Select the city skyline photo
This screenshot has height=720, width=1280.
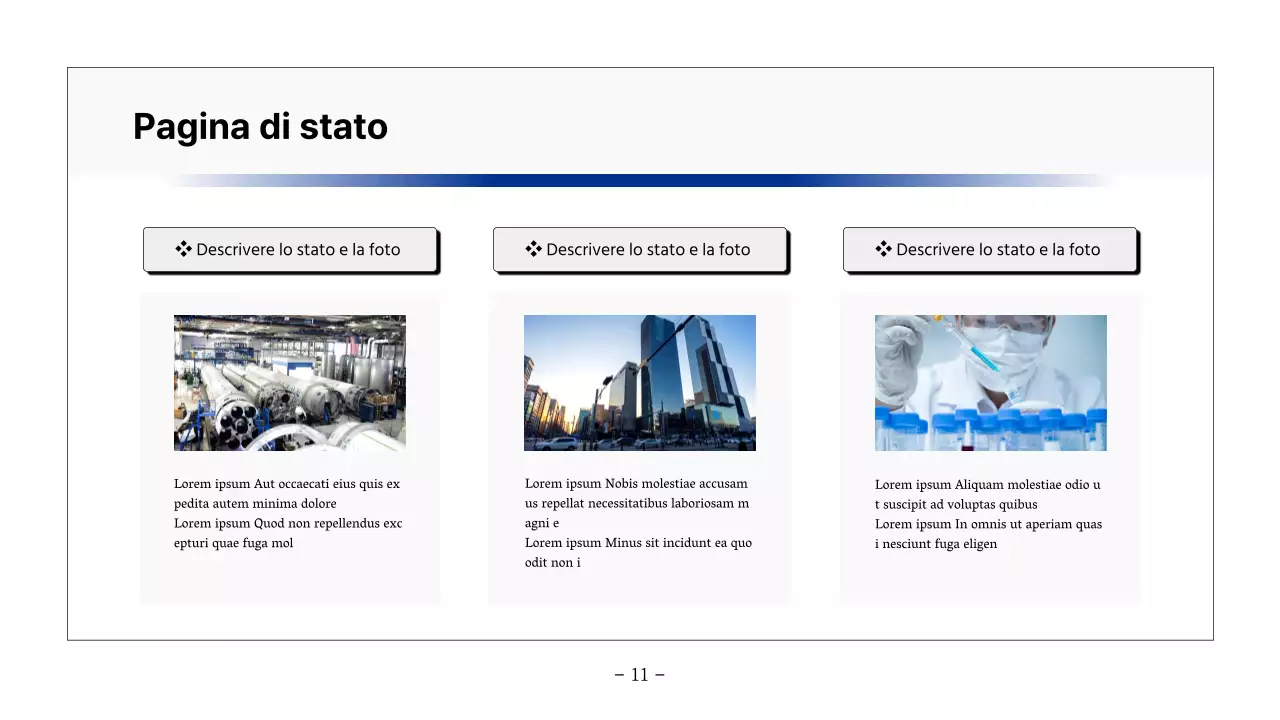pos(639,383)
